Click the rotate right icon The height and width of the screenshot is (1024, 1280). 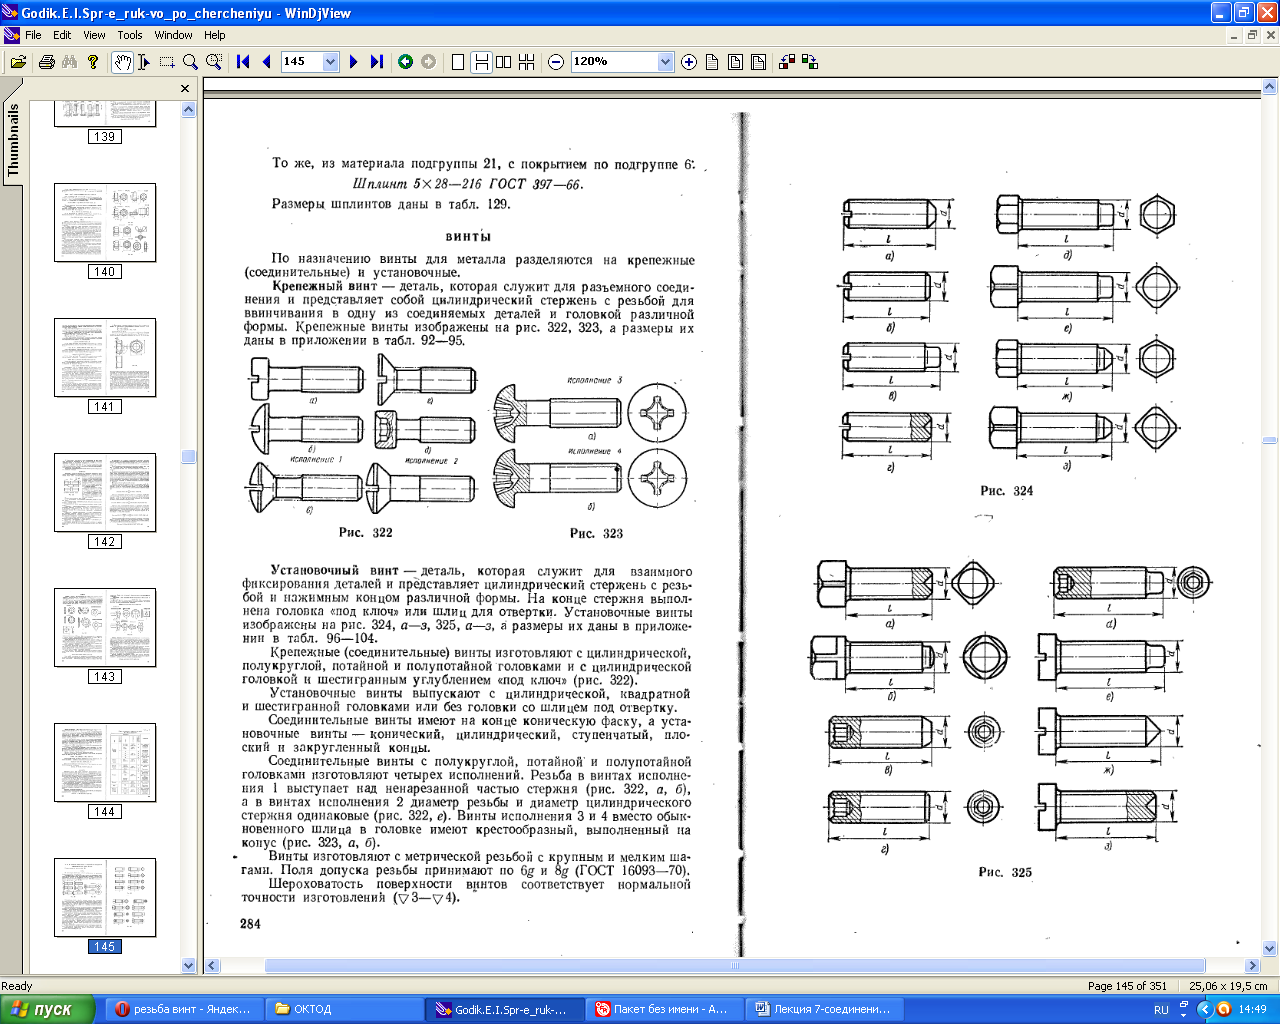pos(810,62)
